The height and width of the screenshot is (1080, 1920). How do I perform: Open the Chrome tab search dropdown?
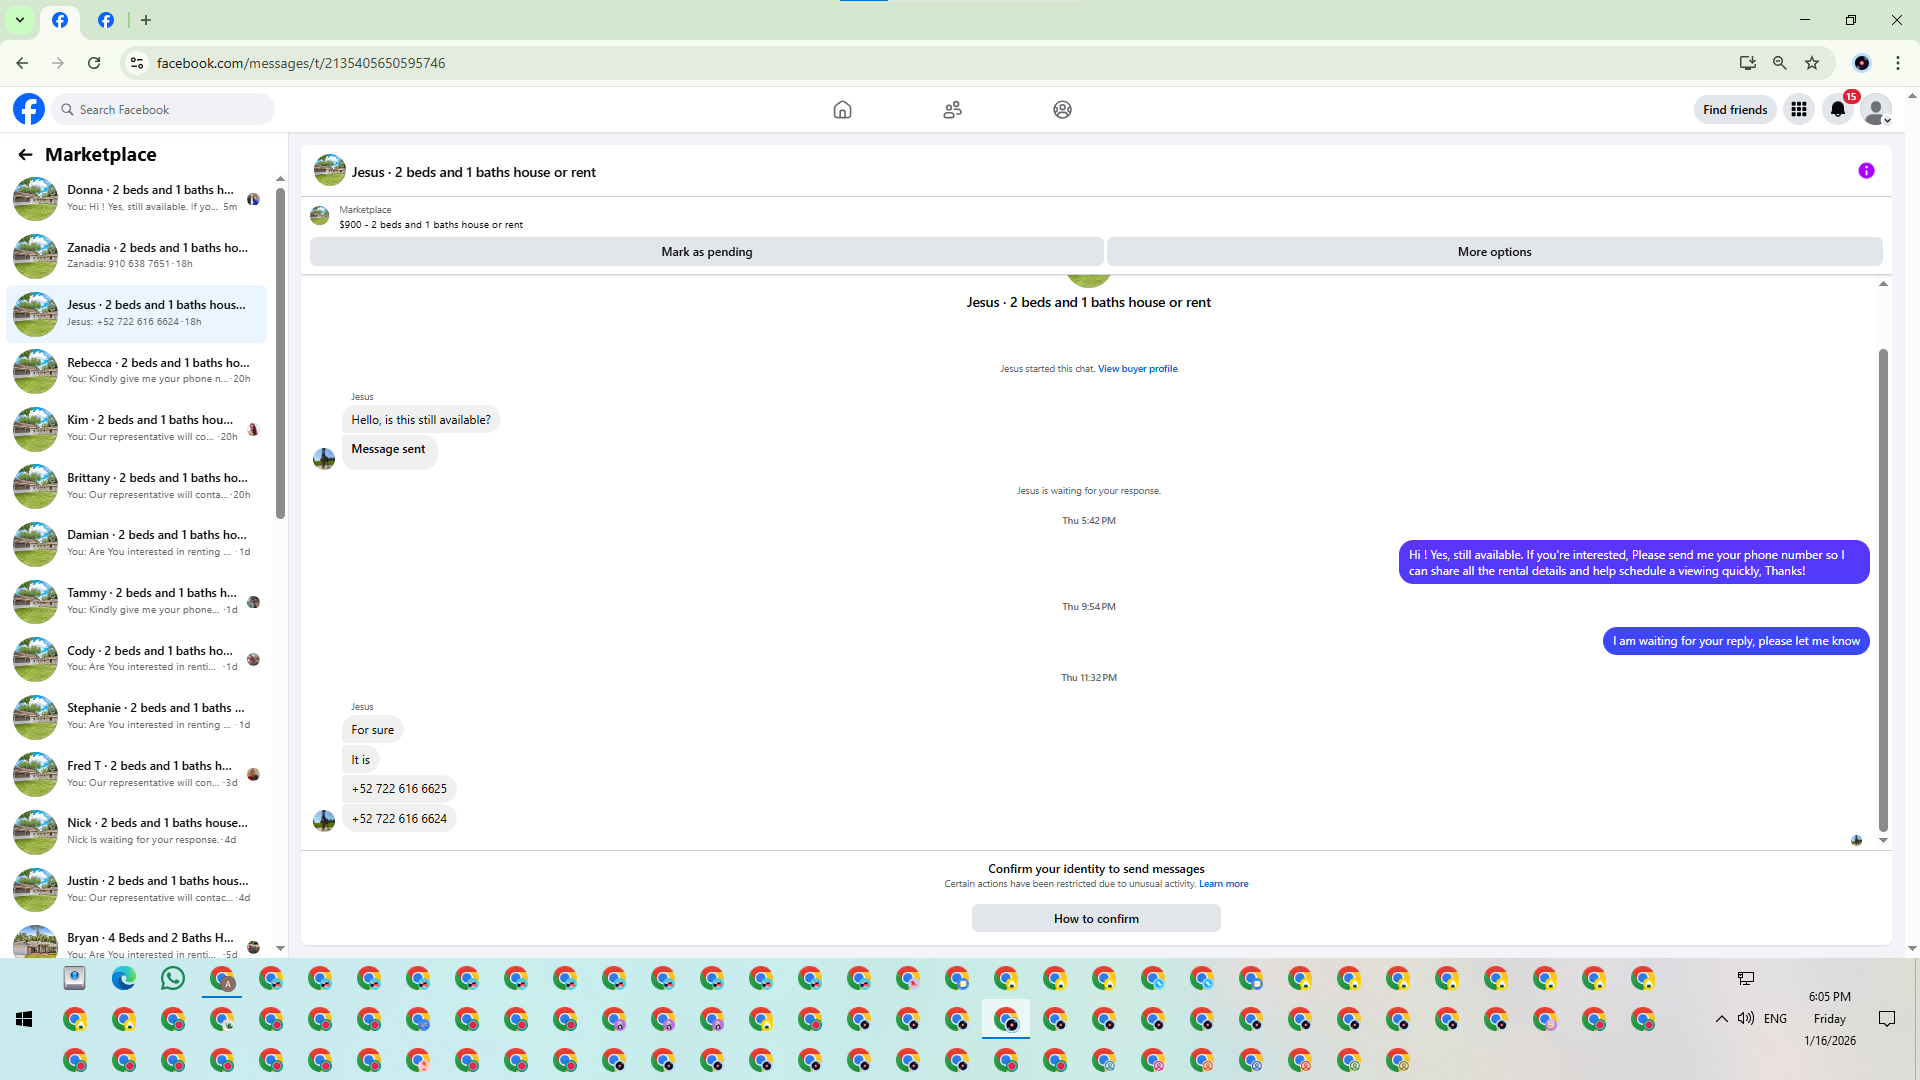click(x=19, y=20)
